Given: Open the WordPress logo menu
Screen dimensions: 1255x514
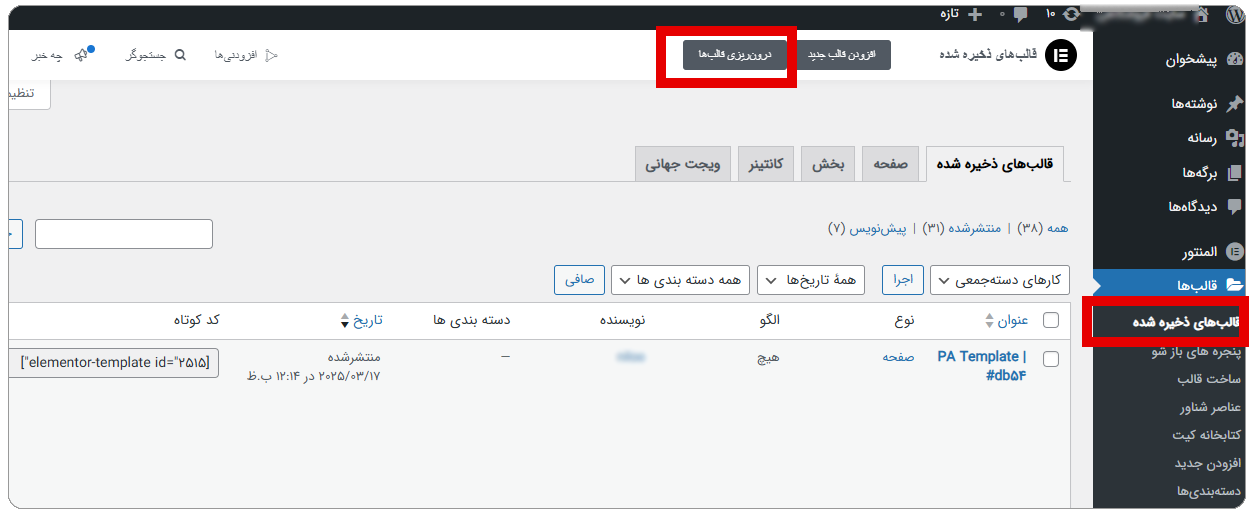Looking at the screenshot, I should pos(1234,14).
